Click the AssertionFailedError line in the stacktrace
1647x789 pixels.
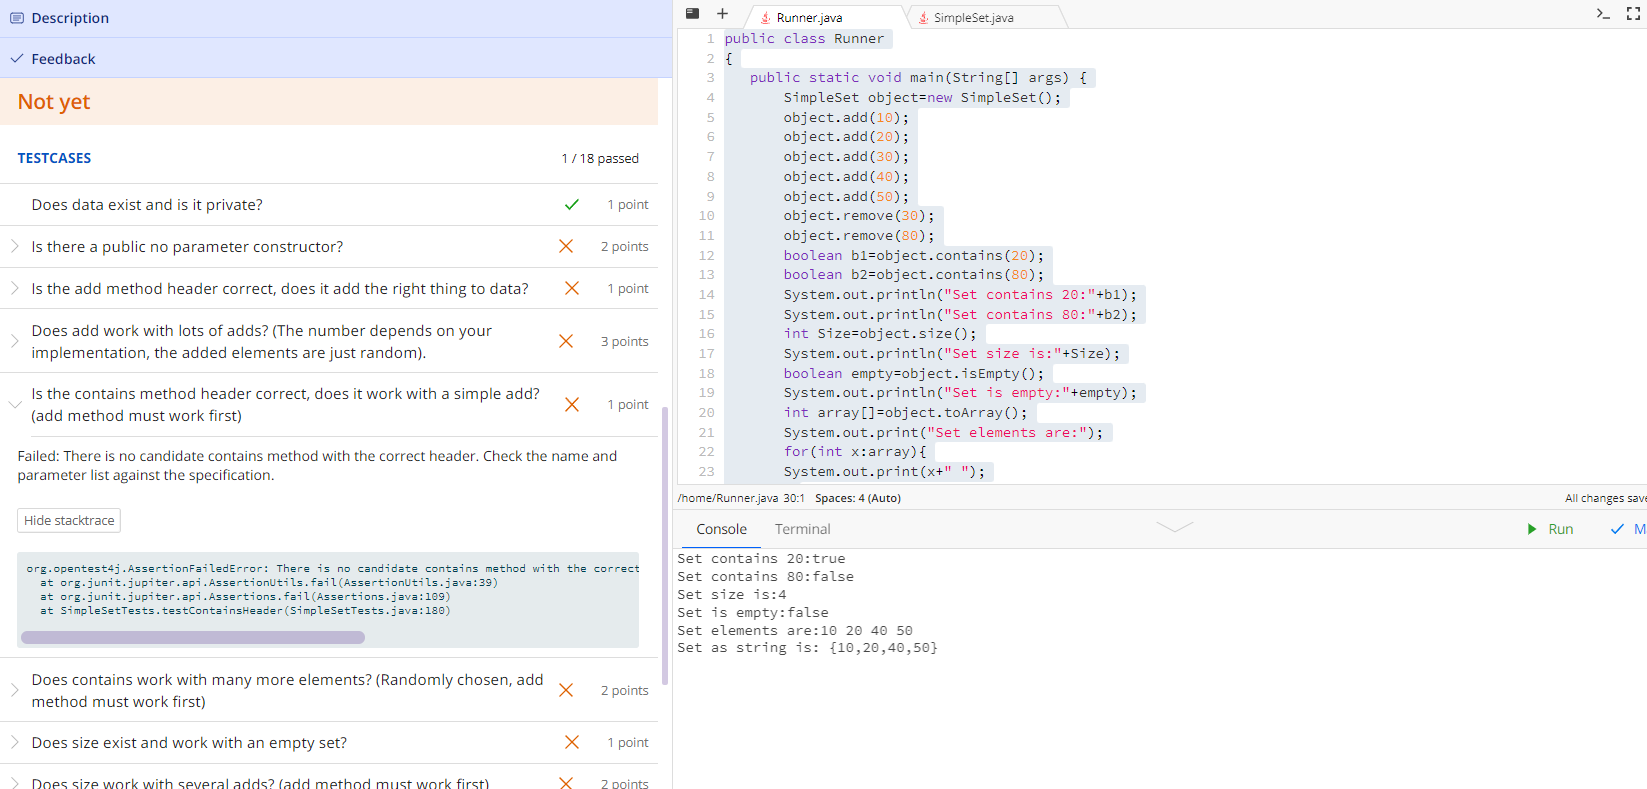click(333, 568)
